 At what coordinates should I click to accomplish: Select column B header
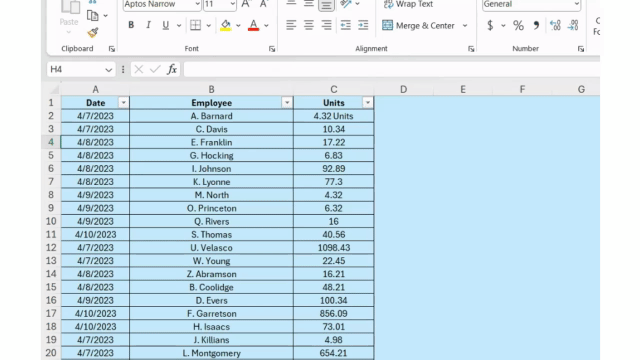pyautogui.click(x=211, y=89)
